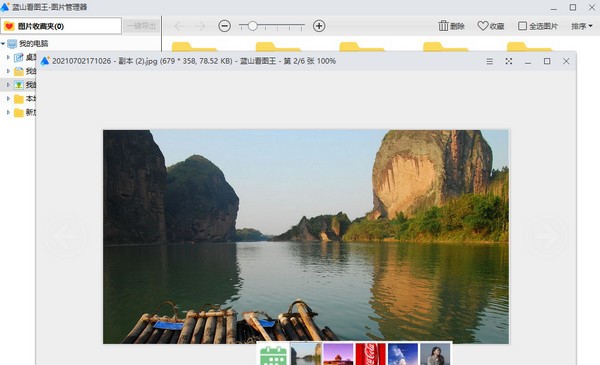Screen dimensions: 600x365
Task: Maximize the 图片管理器 main window
Action: click(x=573, y=7)
